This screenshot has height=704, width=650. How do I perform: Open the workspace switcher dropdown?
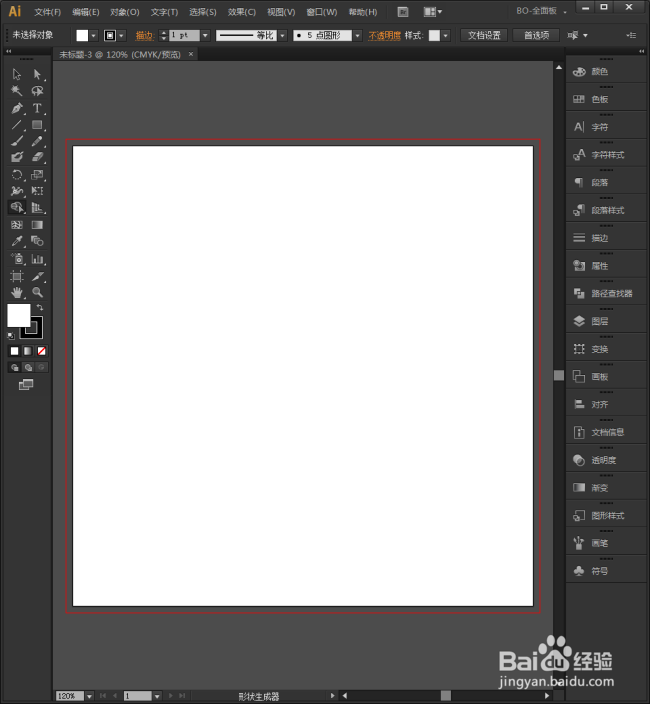pyautogui.click(x=540, y=11)
